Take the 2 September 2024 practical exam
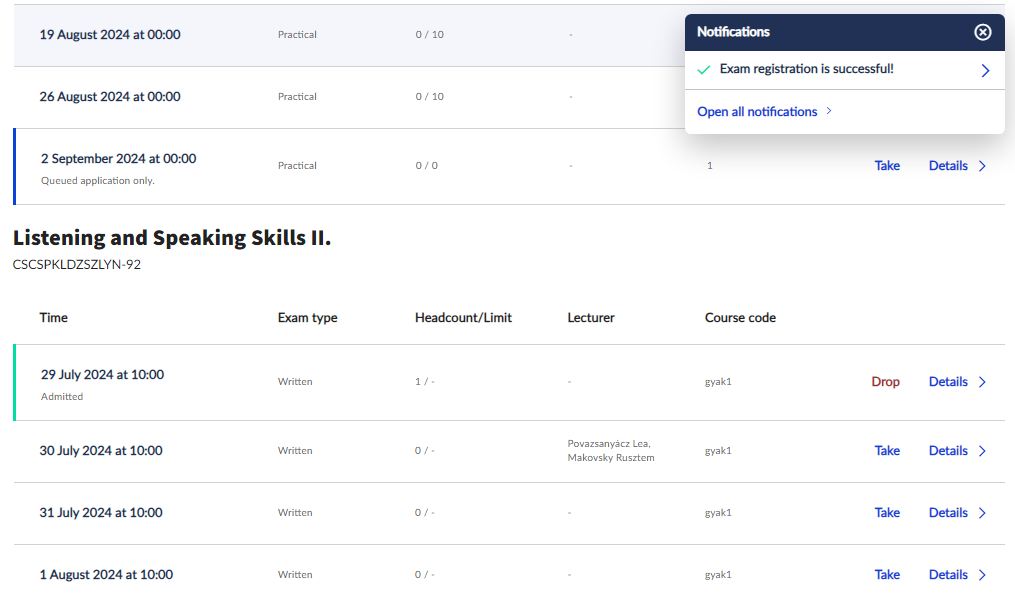The width and height of the screenshot is (1015, 600). tap(887, 166)
